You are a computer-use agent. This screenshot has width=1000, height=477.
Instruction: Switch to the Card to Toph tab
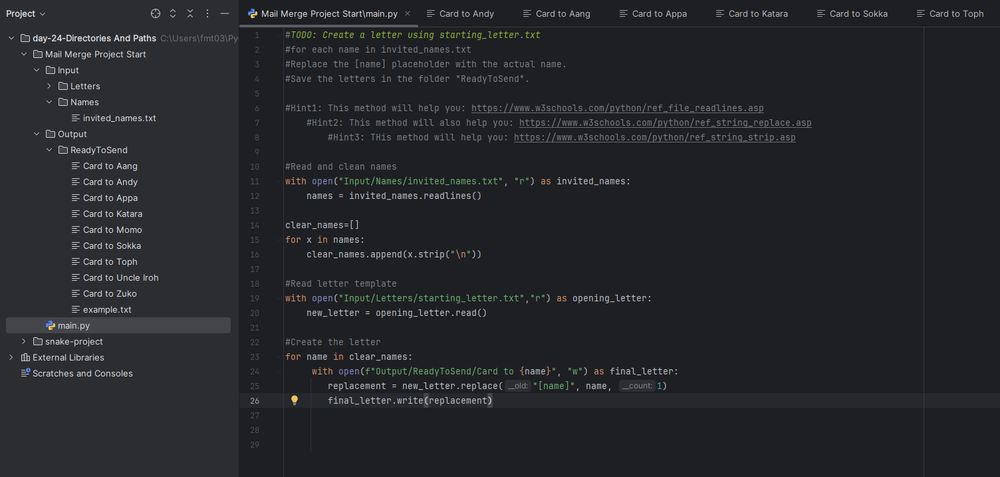point(950,13)
